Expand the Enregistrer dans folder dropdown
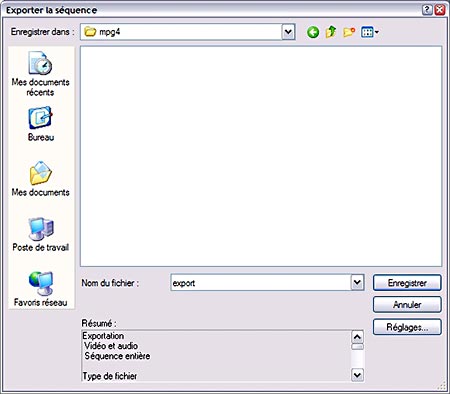450x394 pixels. point(288,32)
